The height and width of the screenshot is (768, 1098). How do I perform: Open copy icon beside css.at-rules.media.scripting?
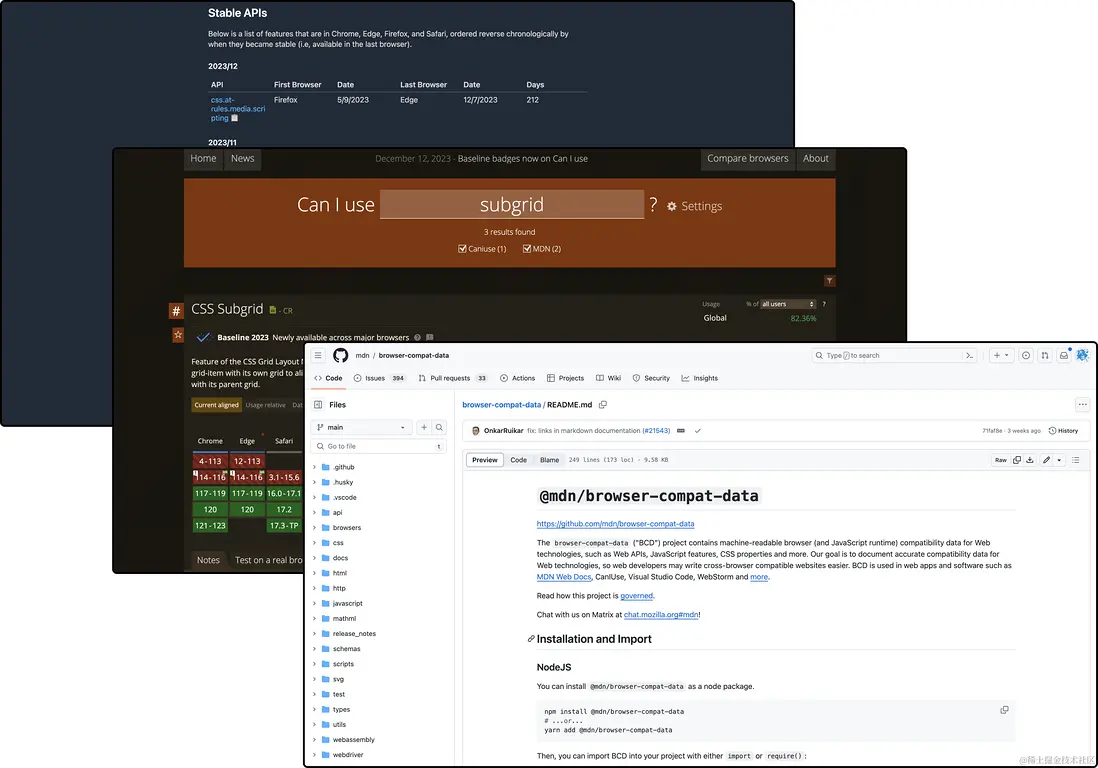pos(234,118)
